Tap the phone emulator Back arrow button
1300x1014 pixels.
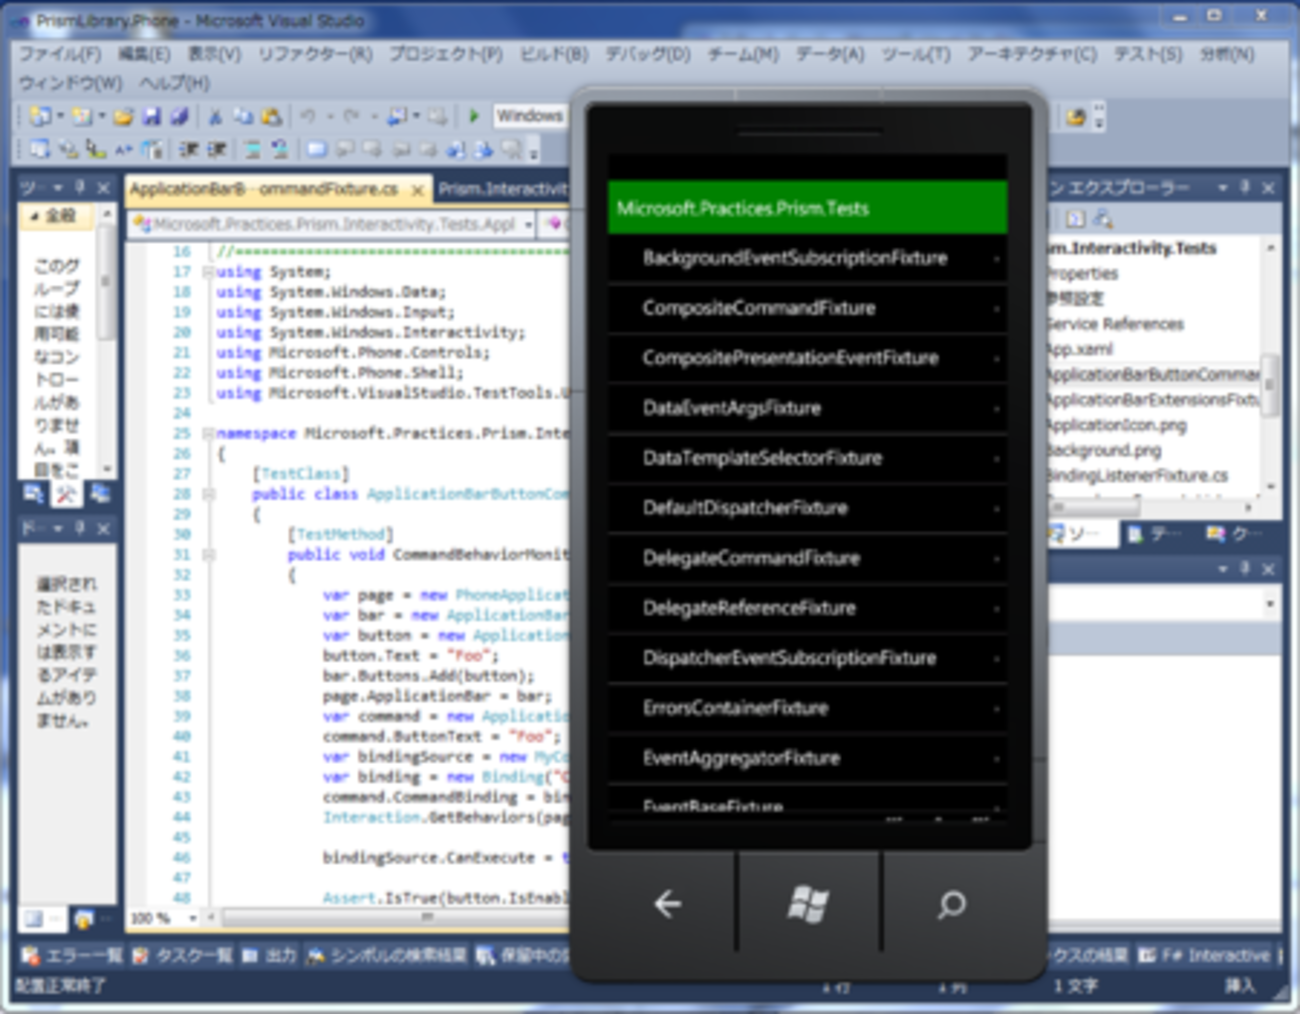point(667,904)
